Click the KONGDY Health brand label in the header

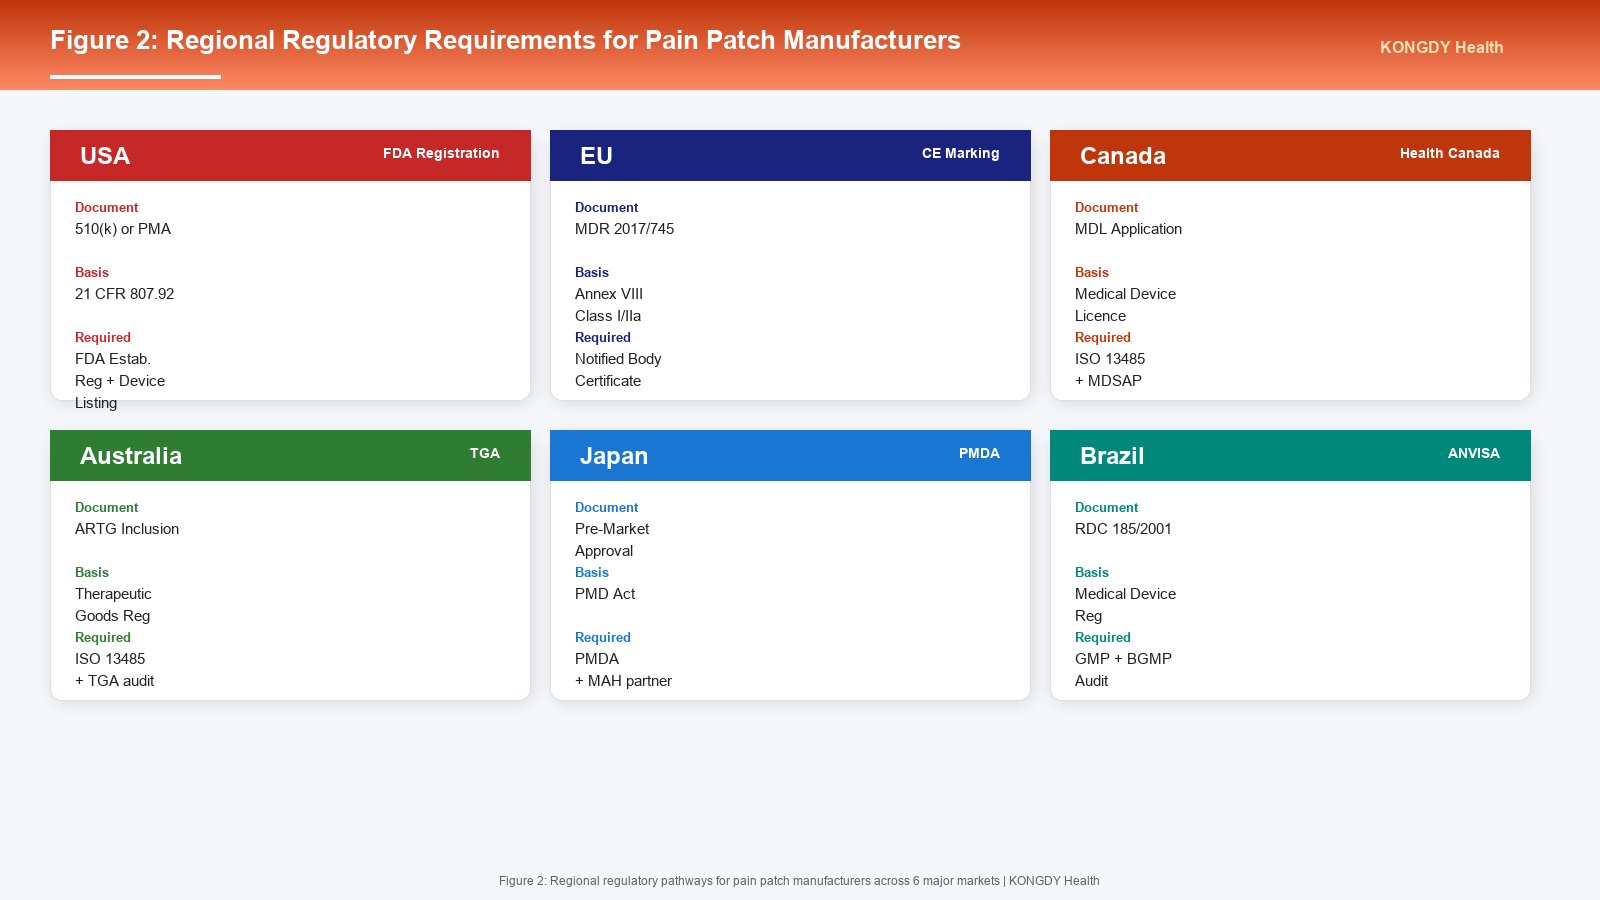pos(1441,47)
